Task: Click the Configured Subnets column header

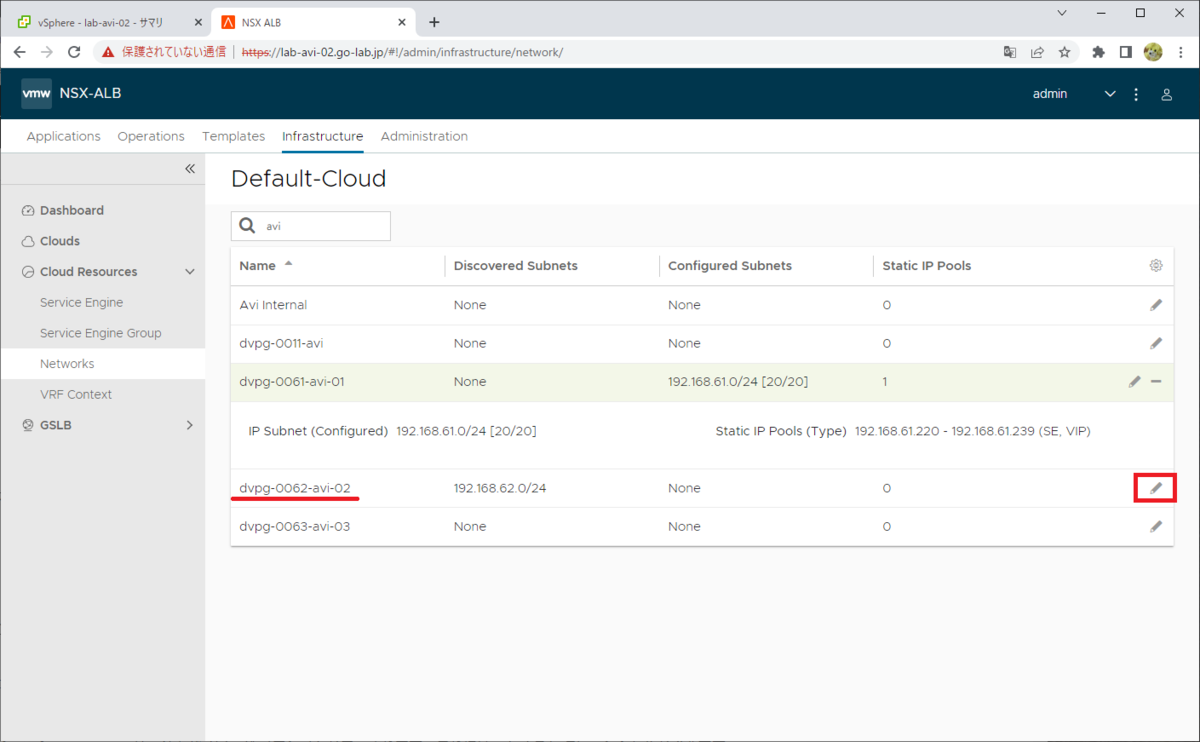Action: pos(729,266)
